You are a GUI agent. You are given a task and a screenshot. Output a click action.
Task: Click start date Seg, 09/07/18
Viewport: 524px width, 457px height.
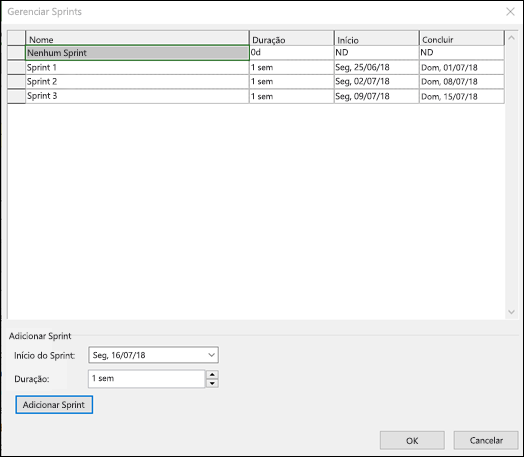click(x=377, y=96)
